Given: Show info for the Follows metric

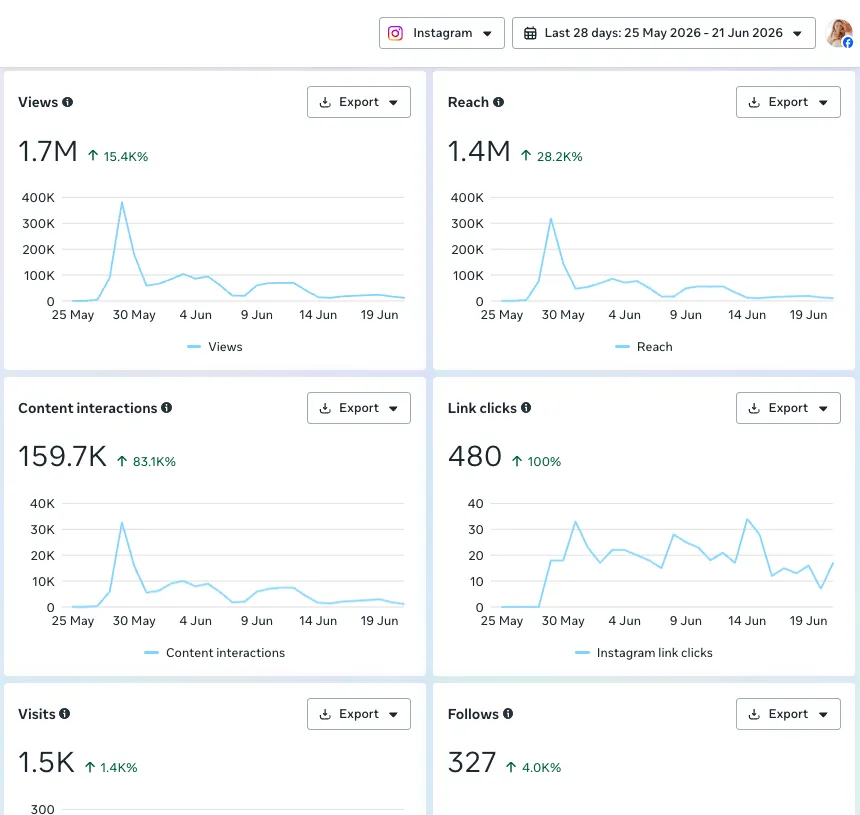Looking at the screenshot, I should (508, 714).
